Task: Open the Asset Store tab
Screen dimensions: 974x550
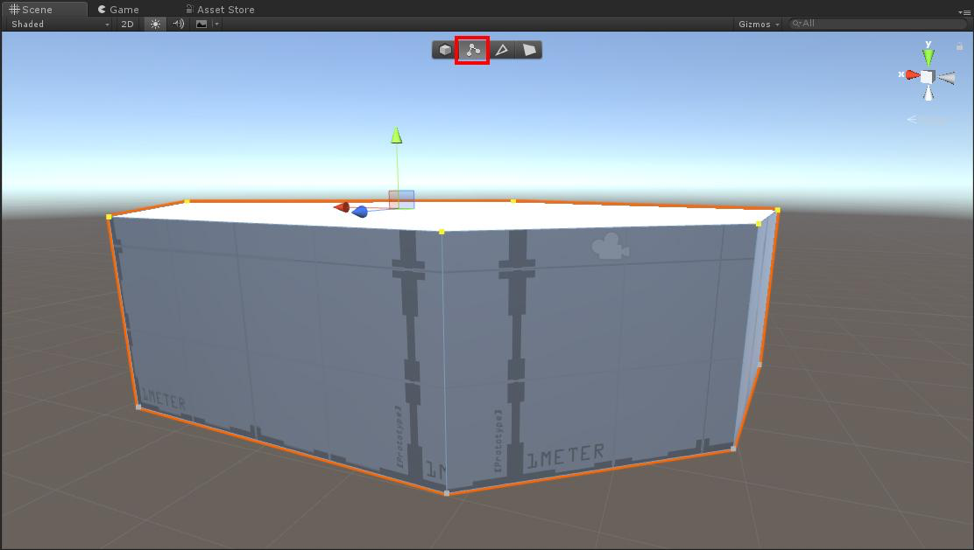Action: coord(220,9)
